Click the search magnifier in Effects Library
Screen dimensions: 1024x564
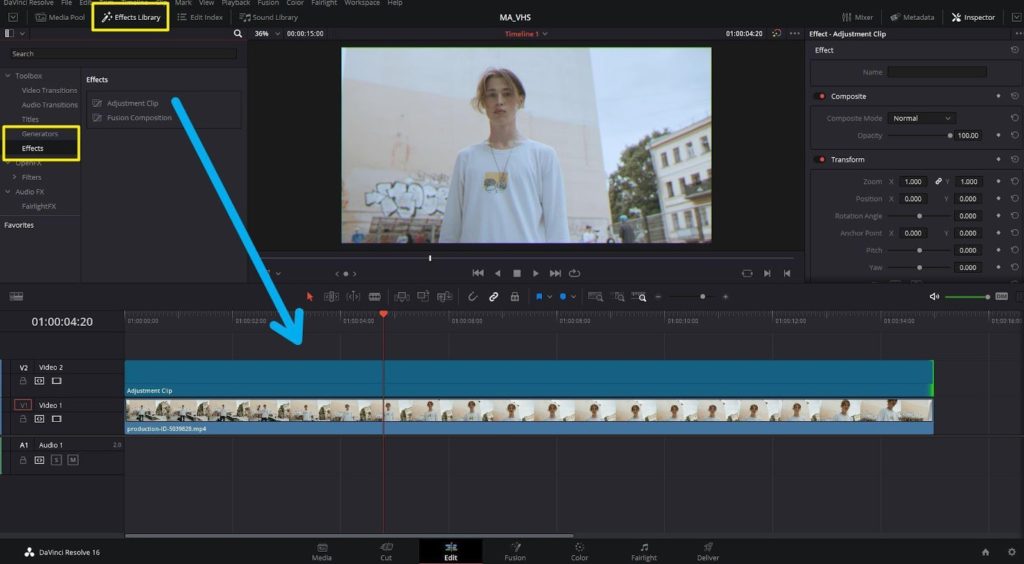(x=238, y=33)
